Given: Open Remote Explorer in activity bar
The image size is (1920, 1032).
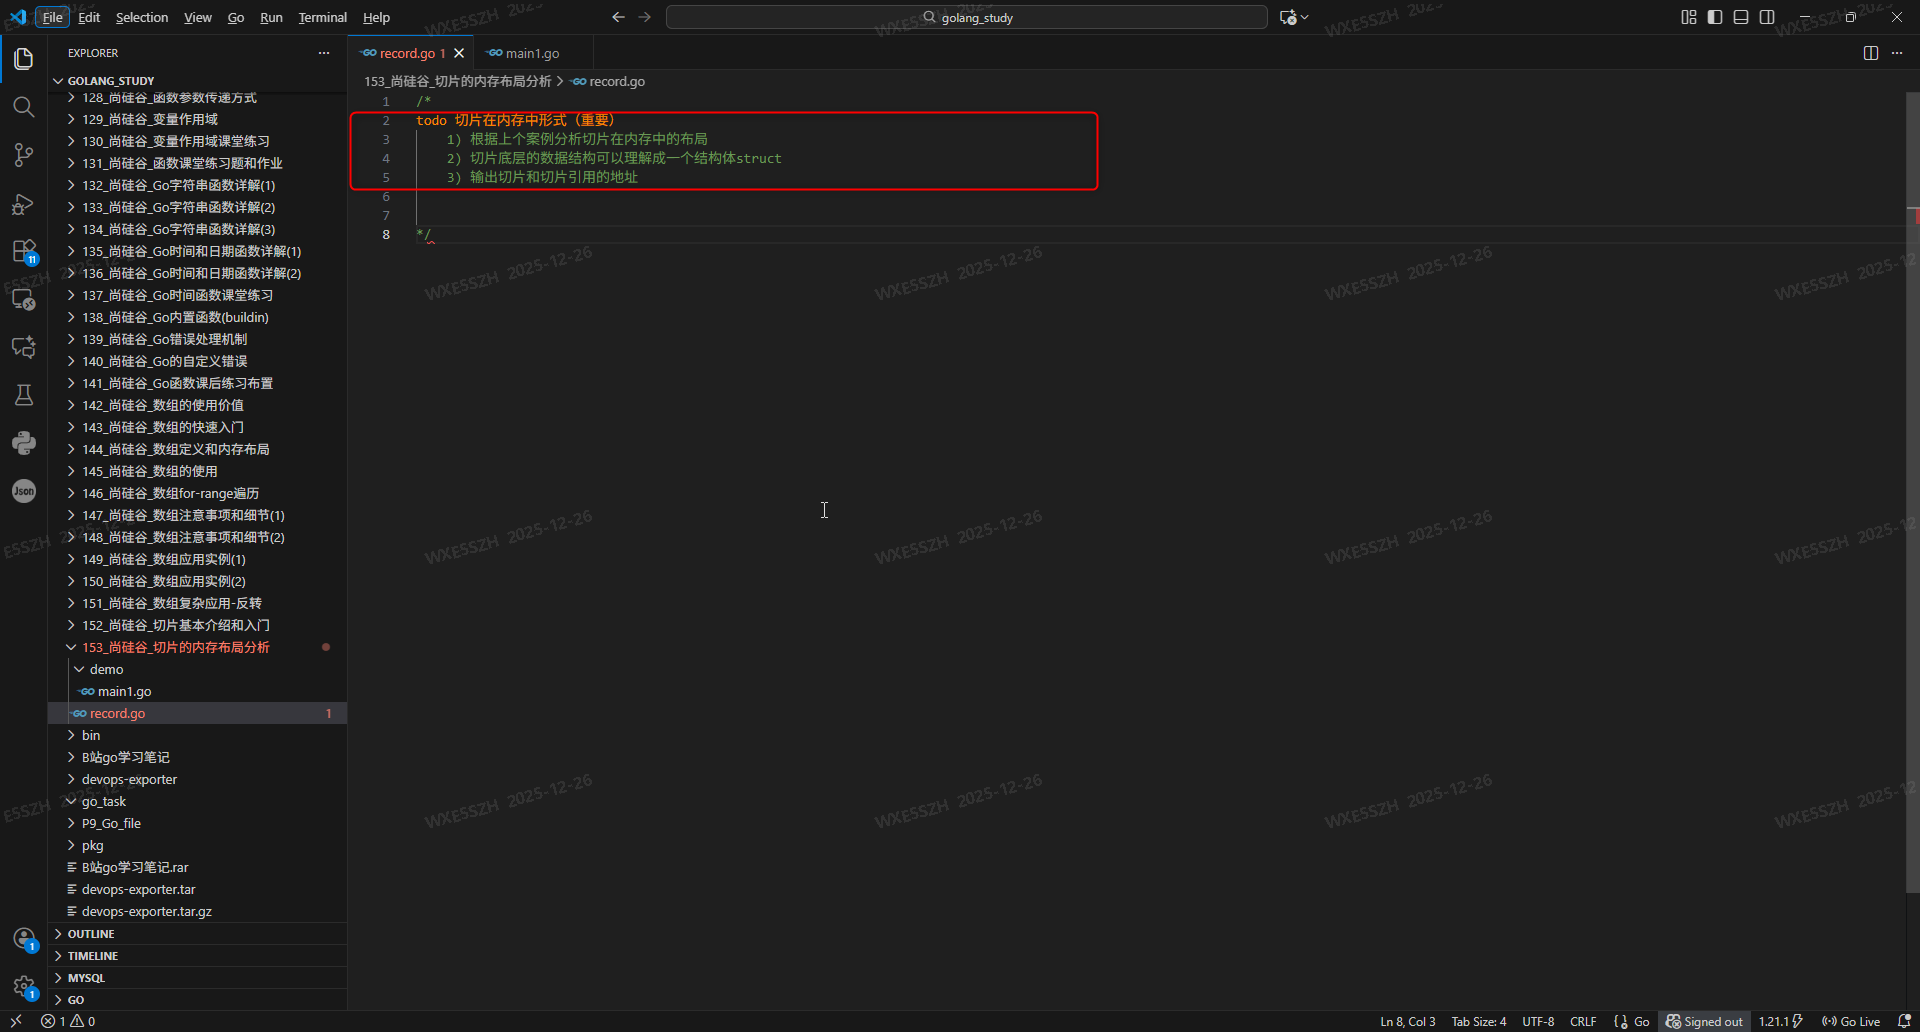Looking at the screenshot, I should coord(24,299).
